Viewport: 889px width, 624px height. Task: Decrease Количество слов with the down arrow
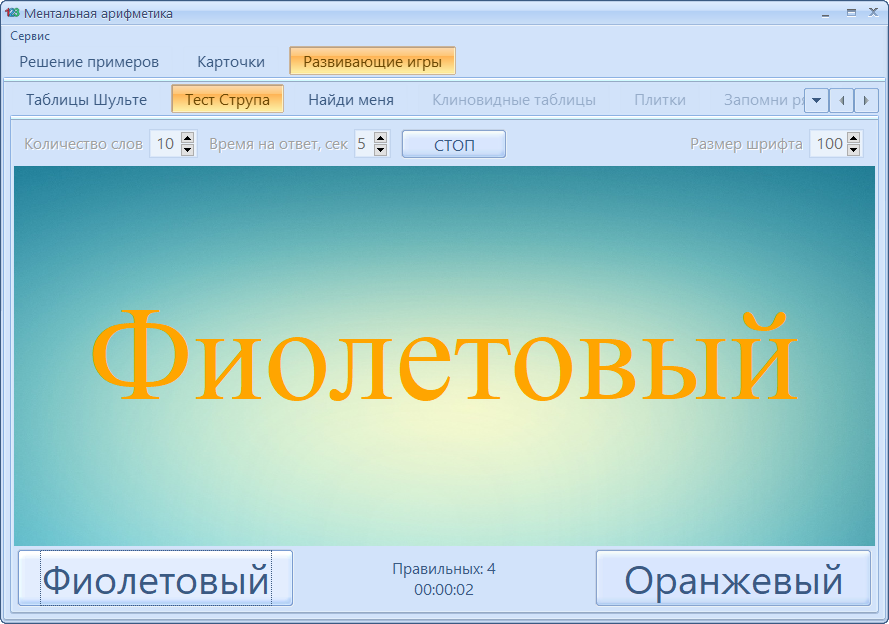tap(186, 148)
